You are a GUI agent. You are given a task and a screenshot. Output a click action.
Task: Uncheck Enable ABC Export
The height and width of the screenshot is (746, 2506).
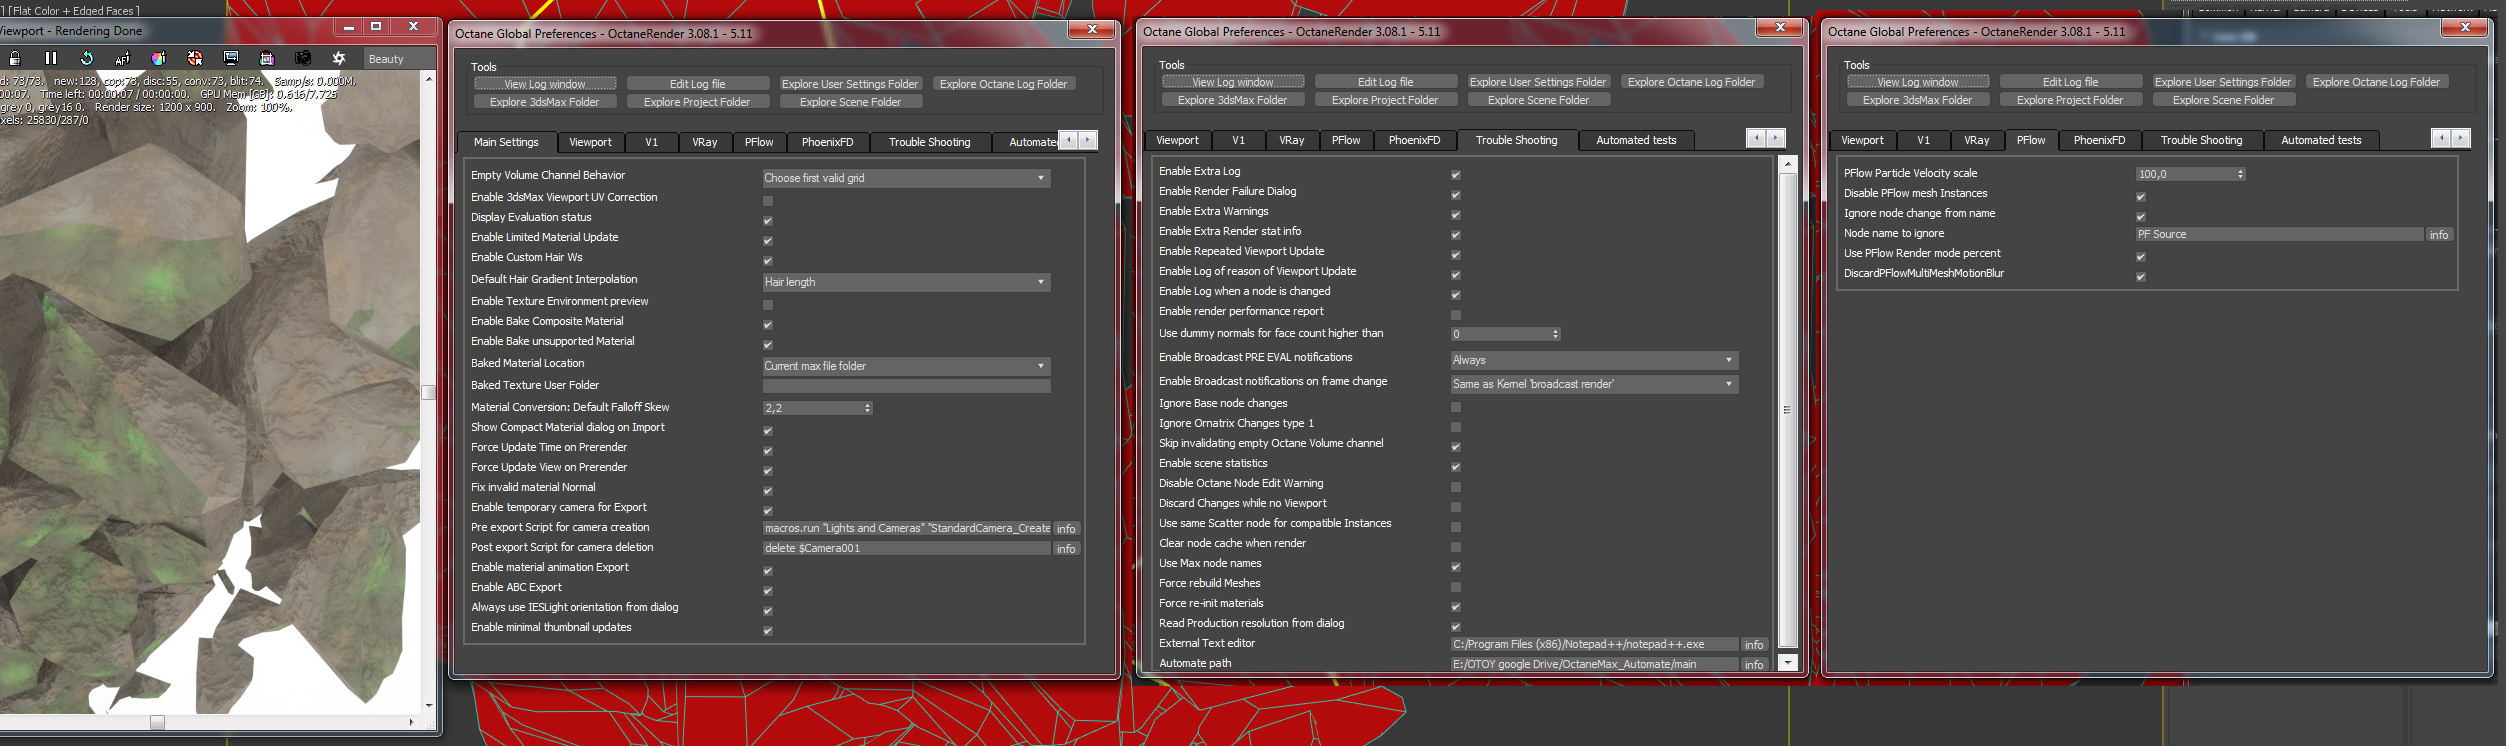(x=768, y=590)
